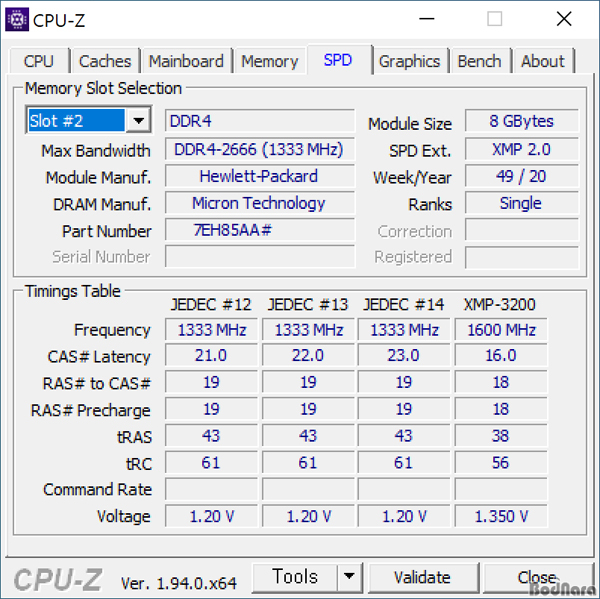600x599 pixels.
Task: Click the empty Correction field
Action: coord(522,230)
